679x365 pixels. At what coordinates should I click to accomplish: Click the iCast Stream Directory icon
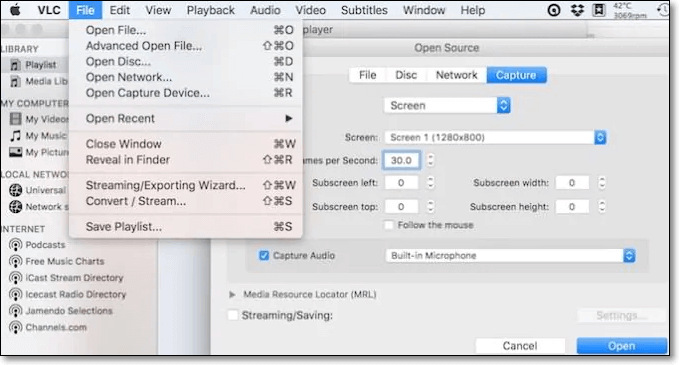click(16, 278)
